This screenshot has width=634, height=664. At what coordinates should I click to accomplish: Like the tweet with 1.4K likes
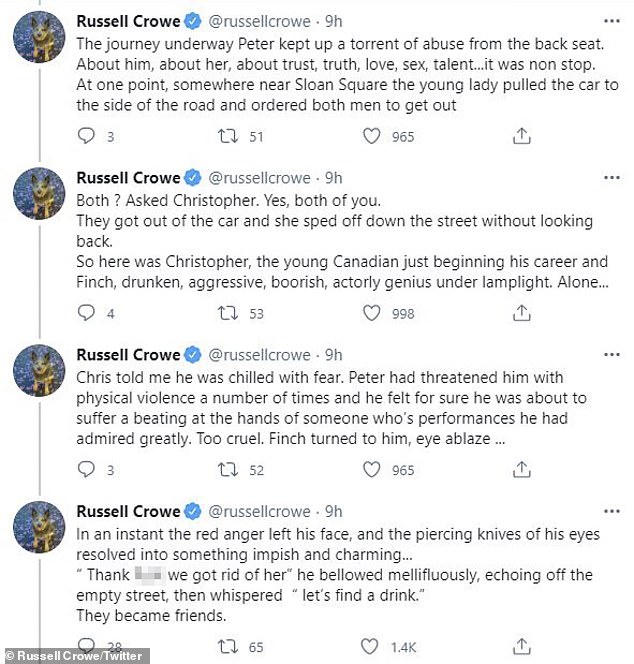[373, 647]
